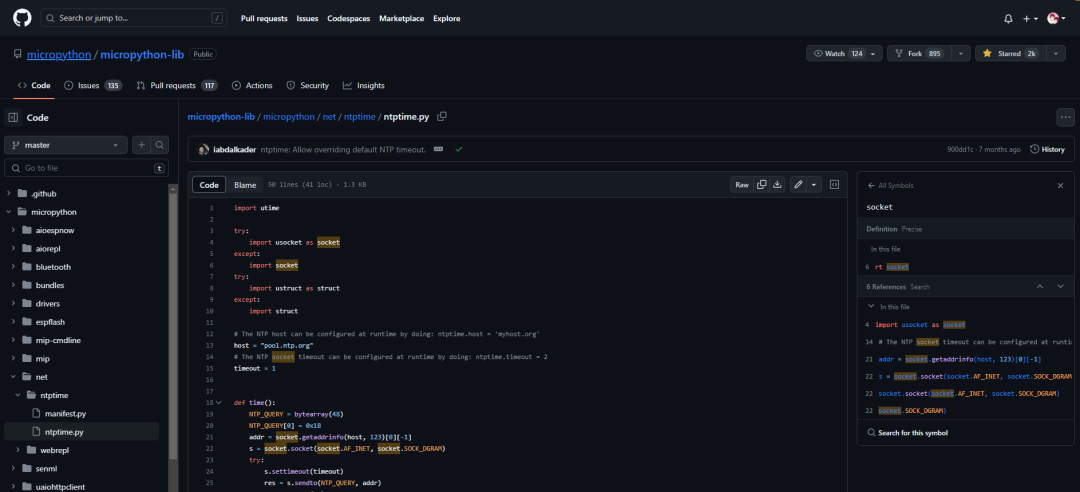The height and width of the screenshot is (492, 1080).
Task: Download the raw file
Action: click(777, 185)
